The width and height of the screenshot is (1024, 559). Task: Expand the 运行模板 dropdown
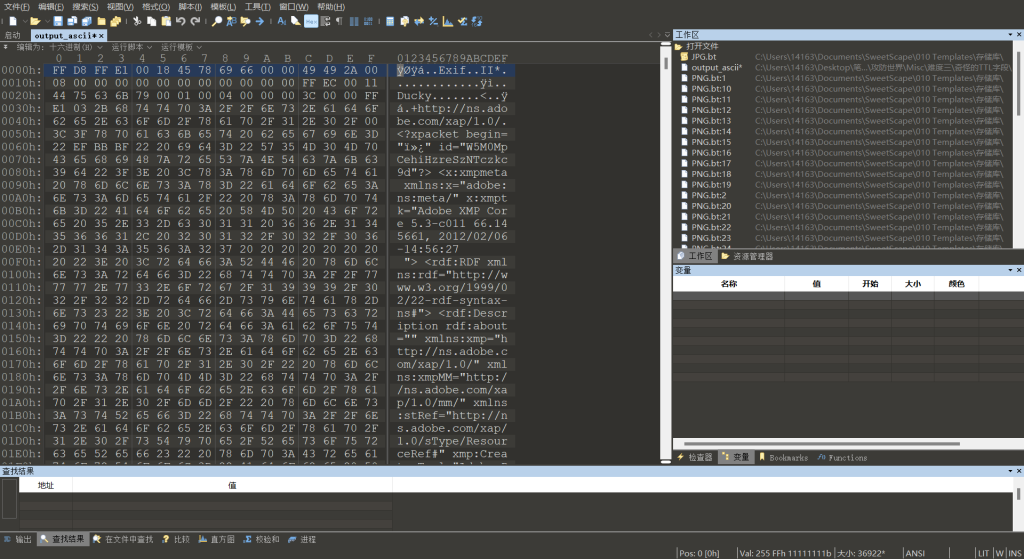(181, 47)
